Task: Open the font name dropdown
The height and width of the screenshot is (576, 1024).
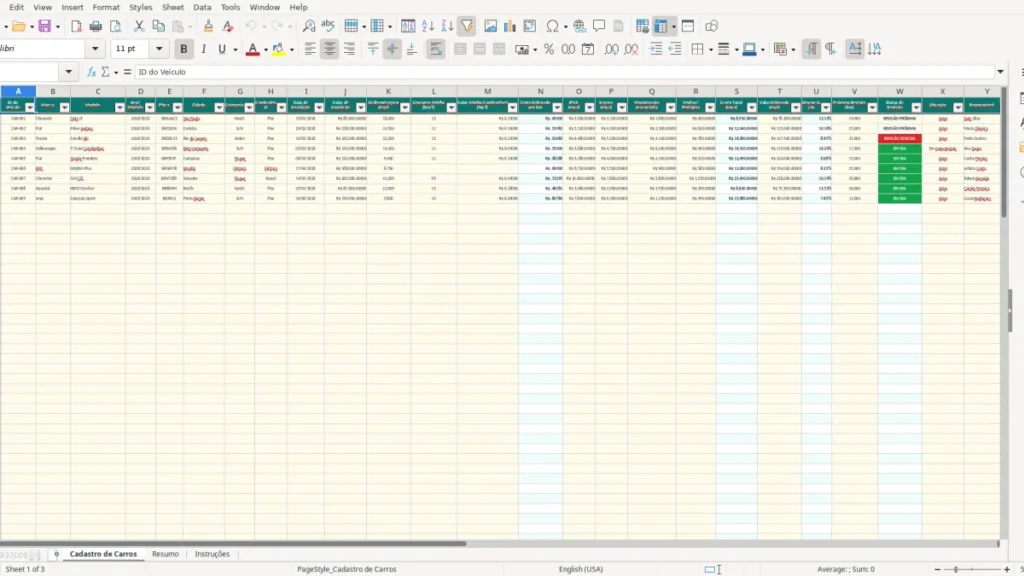Action: coord(95,48)
